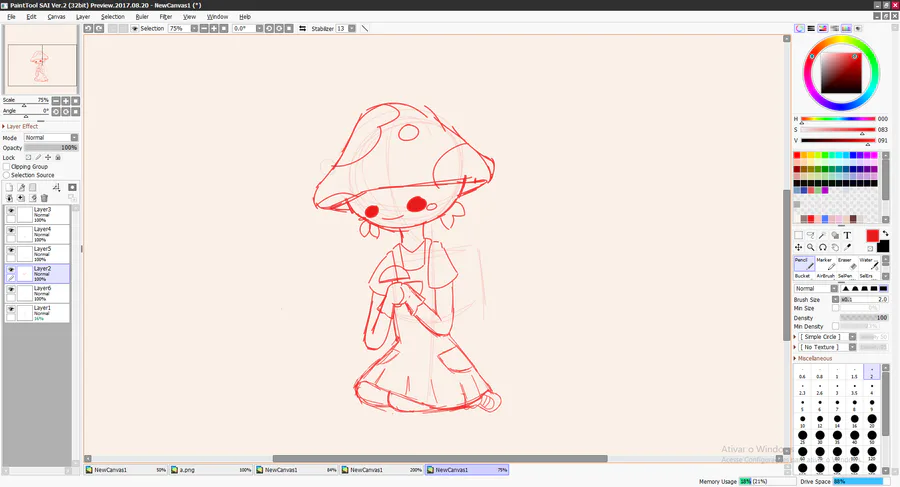
Task: Open the File menu
Action: coord(11,17)
